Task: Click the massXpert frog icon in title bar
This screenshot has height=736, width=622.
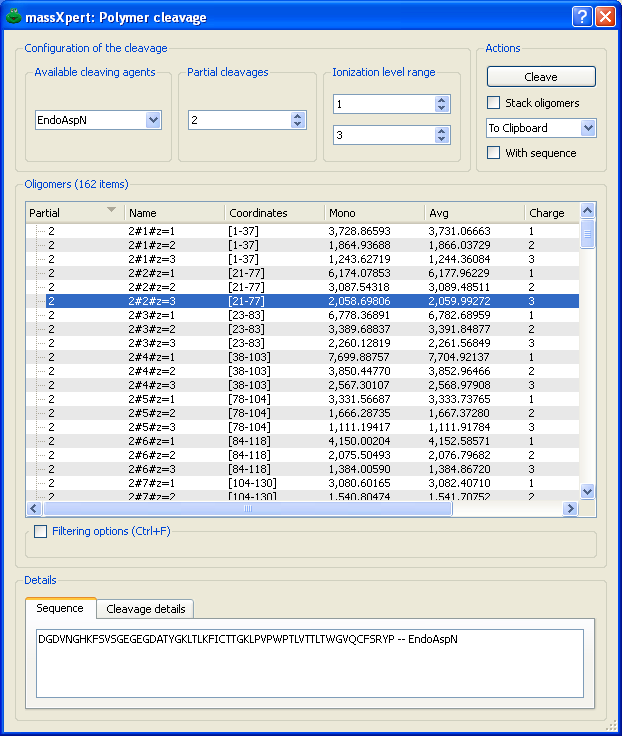Action: 14,17
